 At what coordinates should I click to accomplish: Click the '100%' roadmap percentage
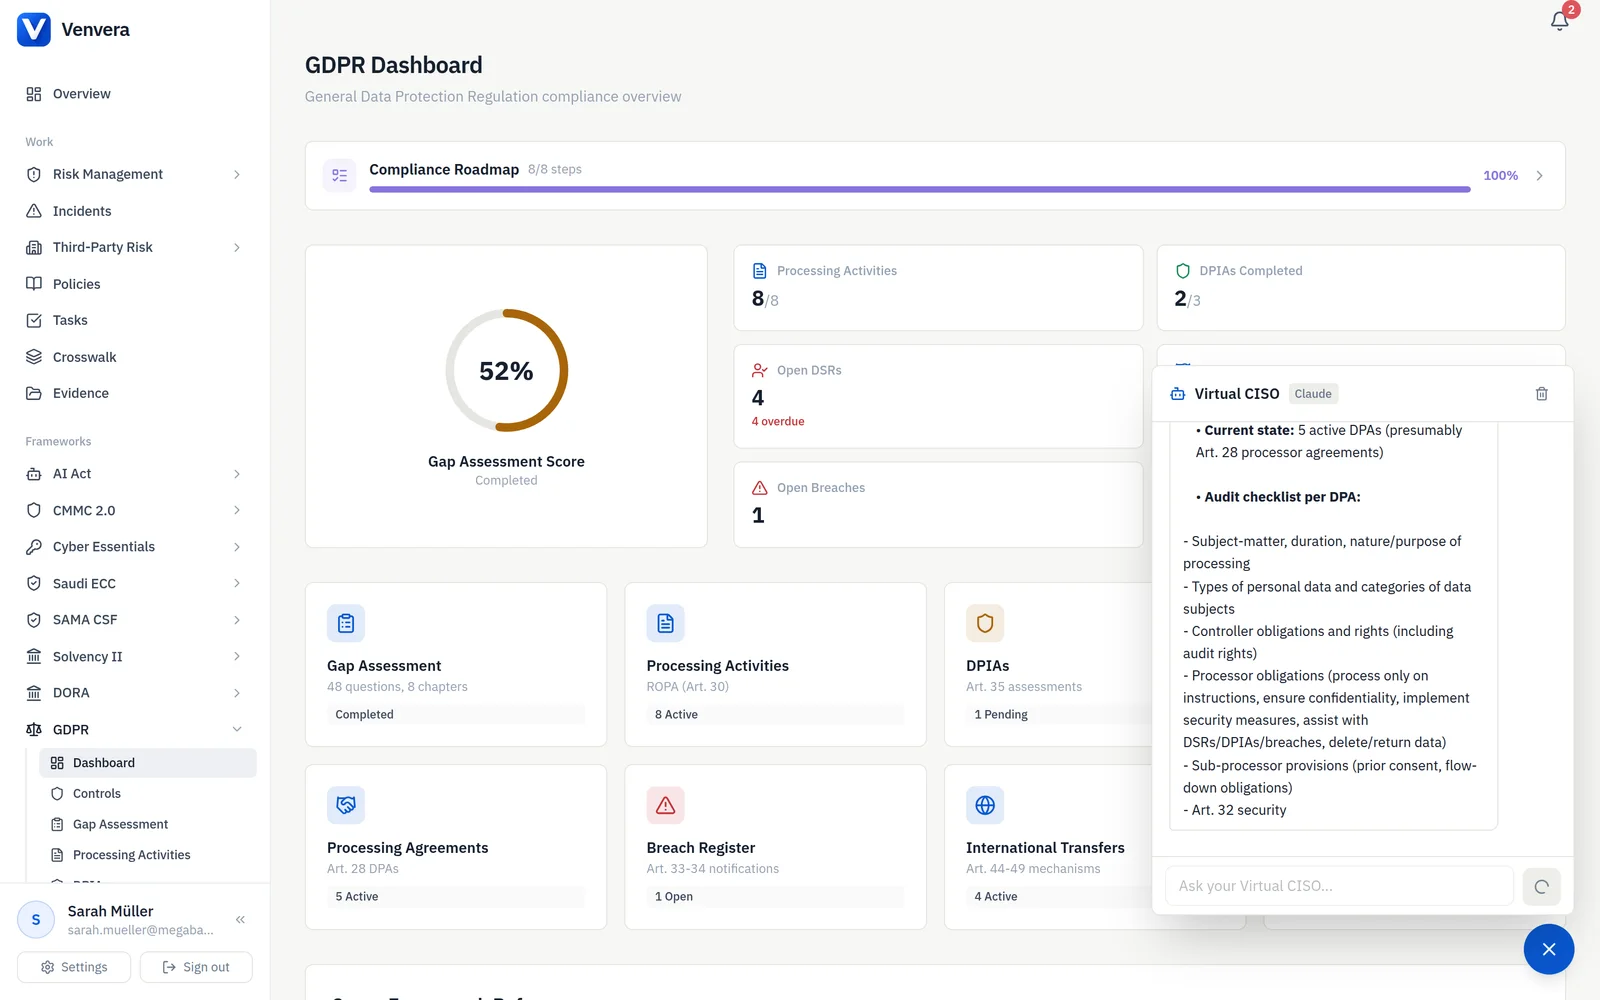(1500, 175)
